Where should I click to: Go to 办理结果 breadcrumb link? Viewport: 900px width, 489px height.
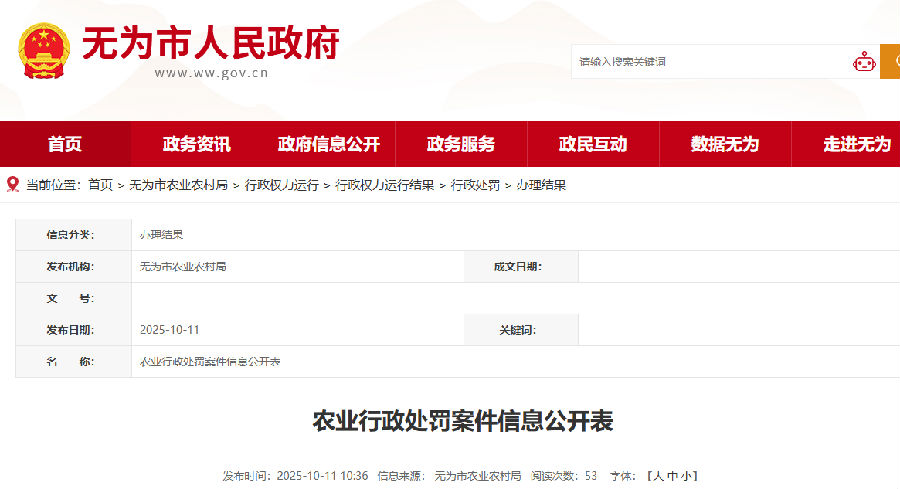coord(541,185)
